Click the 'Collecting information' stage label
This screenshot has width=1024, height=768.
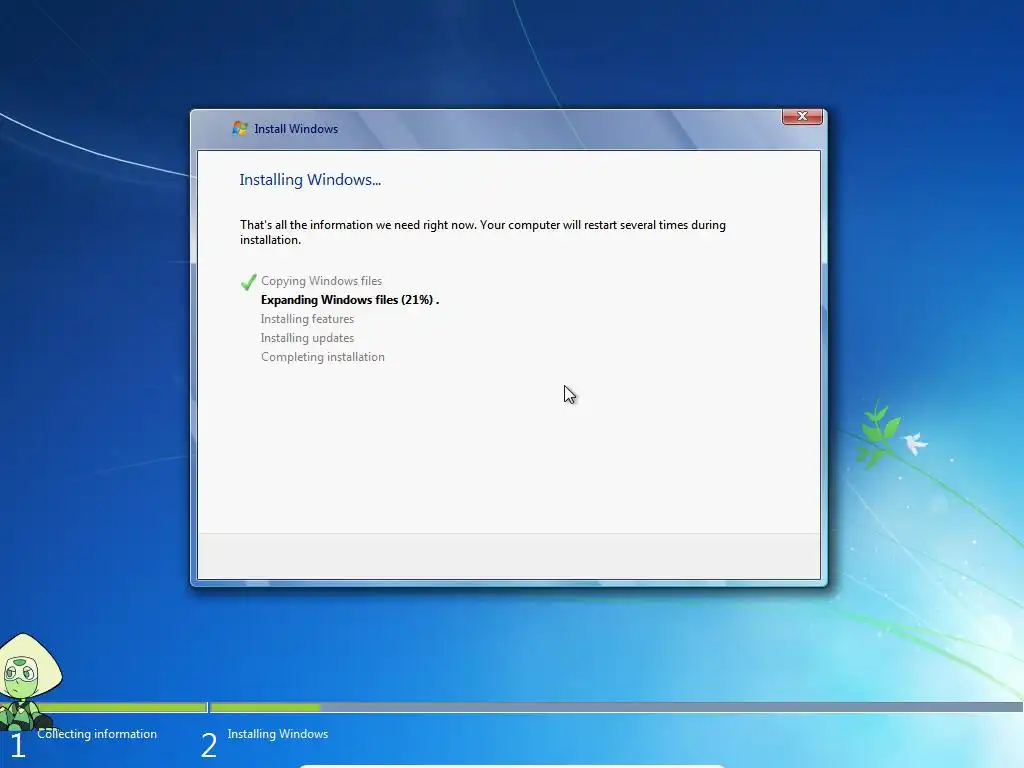[97, 733]
